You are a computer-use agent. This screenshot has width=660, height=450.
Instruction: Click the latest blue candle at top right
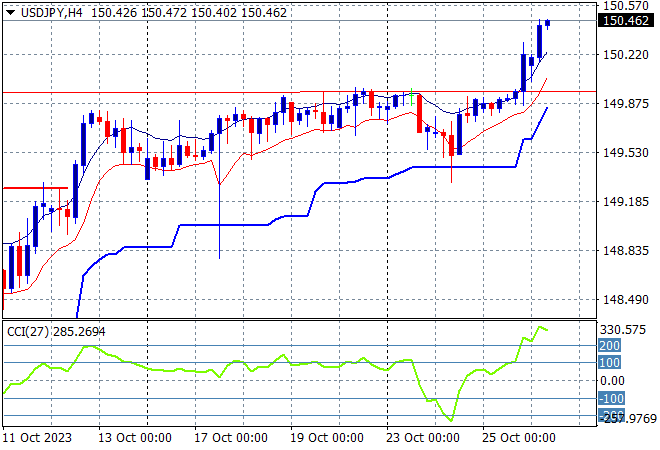pos(548,23)
